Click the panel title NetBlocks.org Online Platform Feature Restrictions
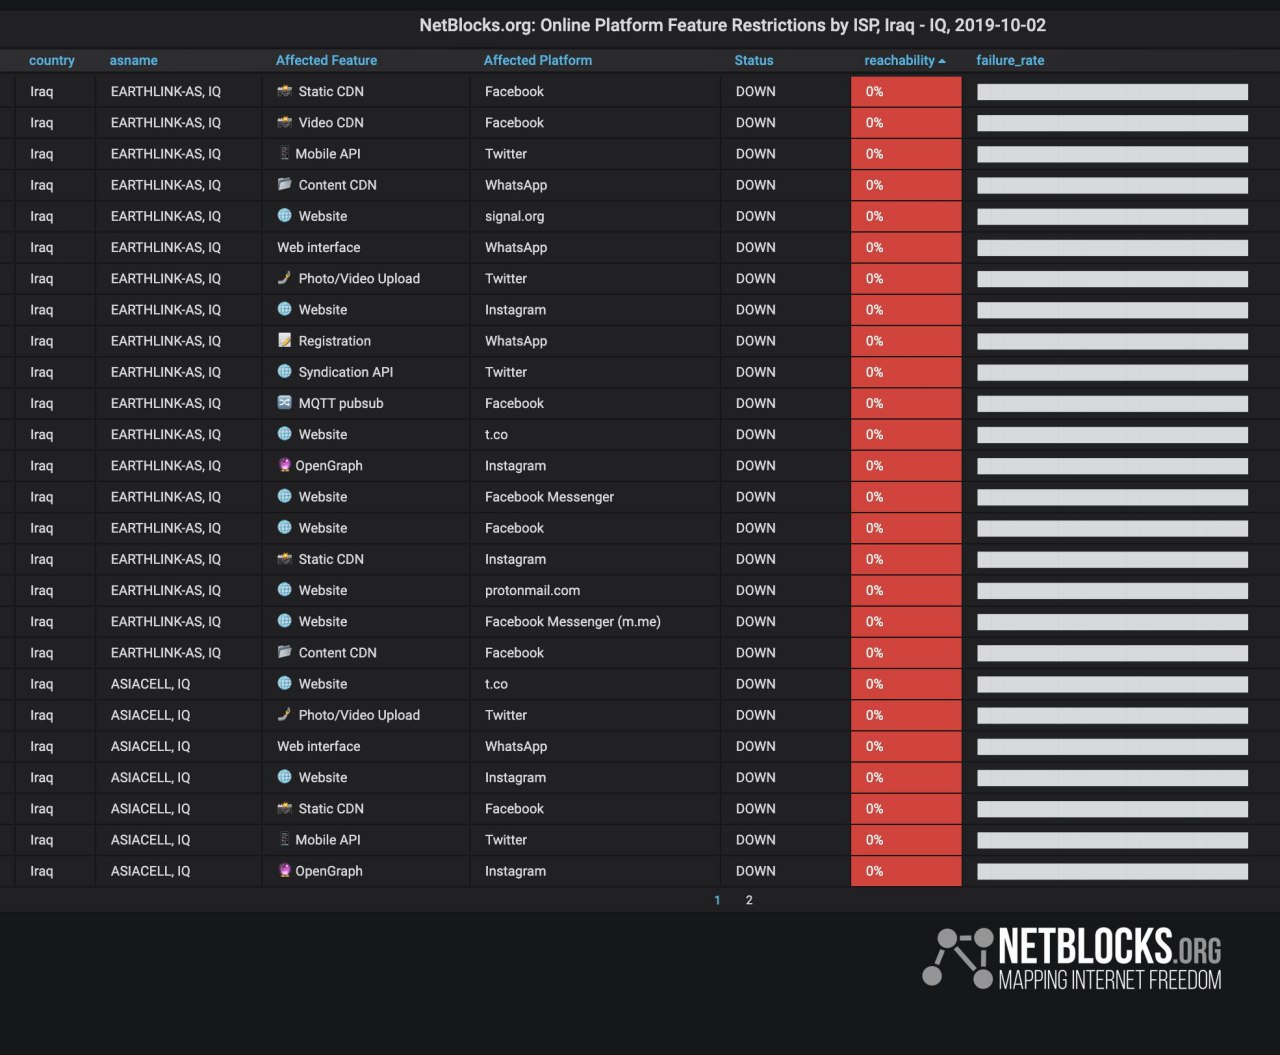The height and width of the screenshot is (1055, 1280). coord(732,25)
